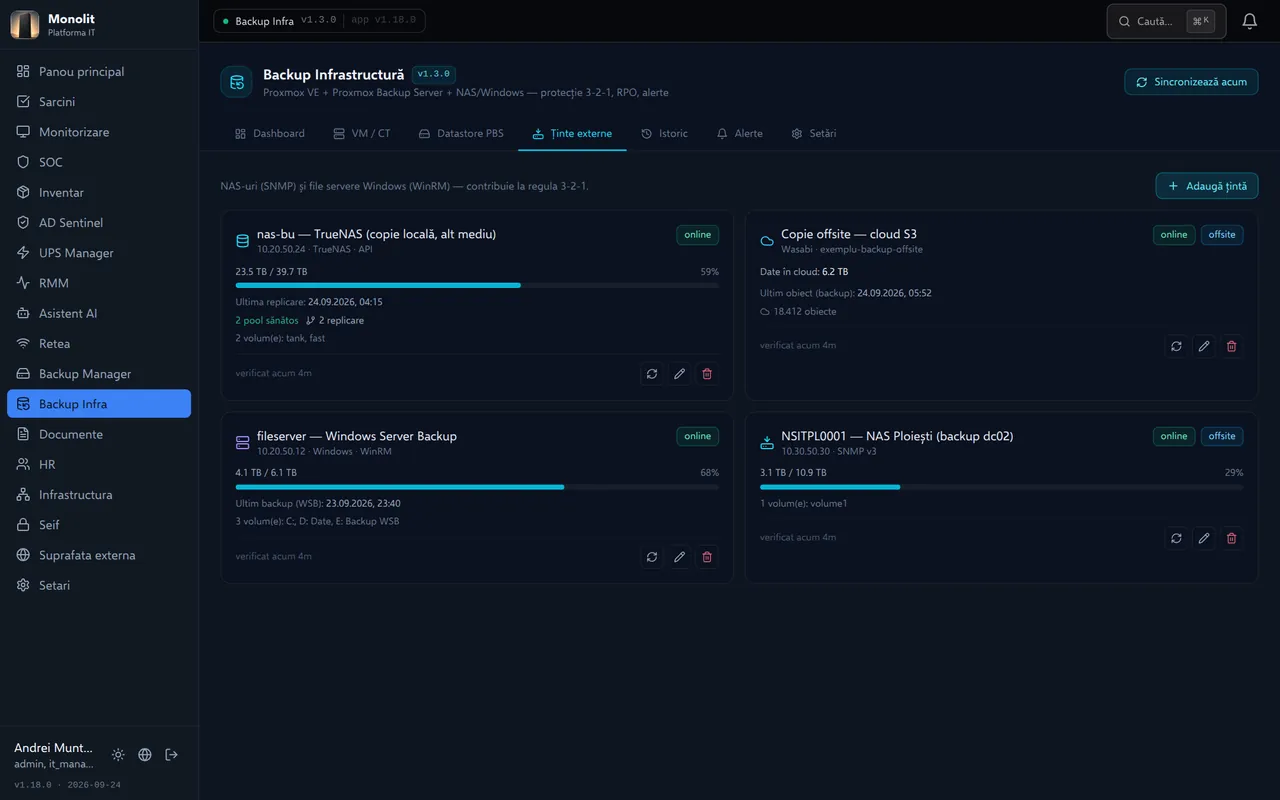
Task: Click the NSITPL0001 29% usage bar
Action: click(x=1002, y=487)
